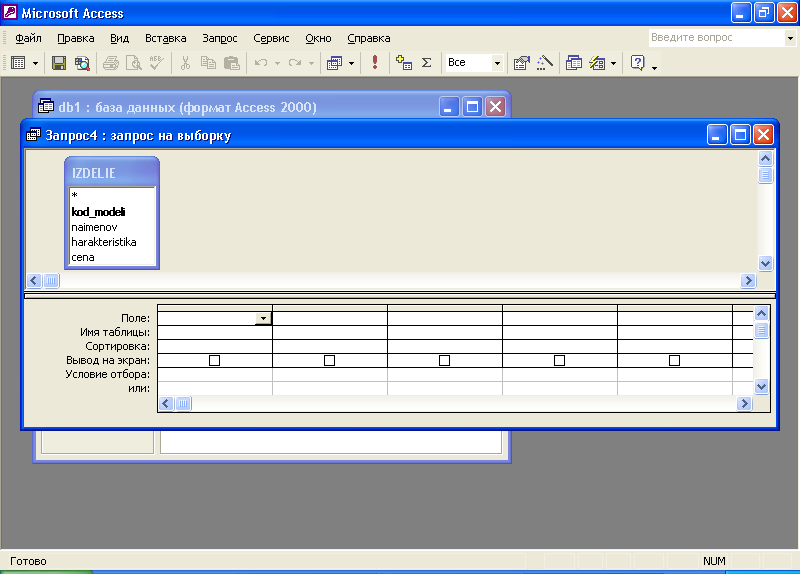The width and height of the screenshot is (800, 574).
Task: Open the Top Values 'Все' combo box
Action: click(474, 63)
